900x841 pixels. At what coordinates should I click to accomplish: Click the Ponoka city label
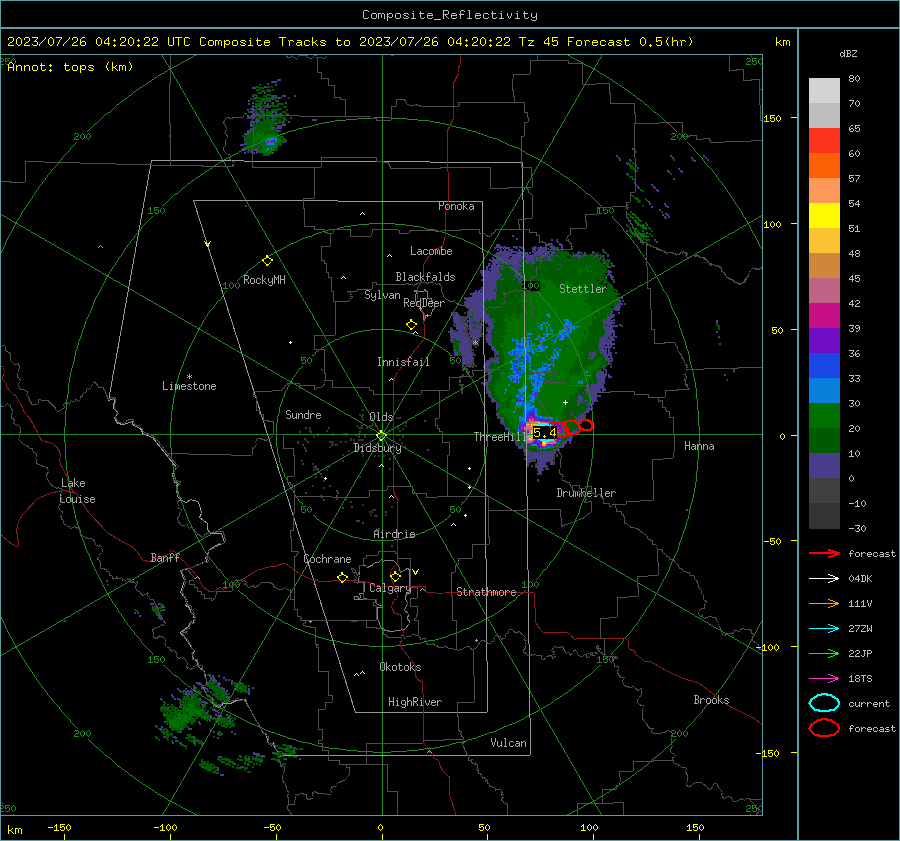click(x=456, y=206)
